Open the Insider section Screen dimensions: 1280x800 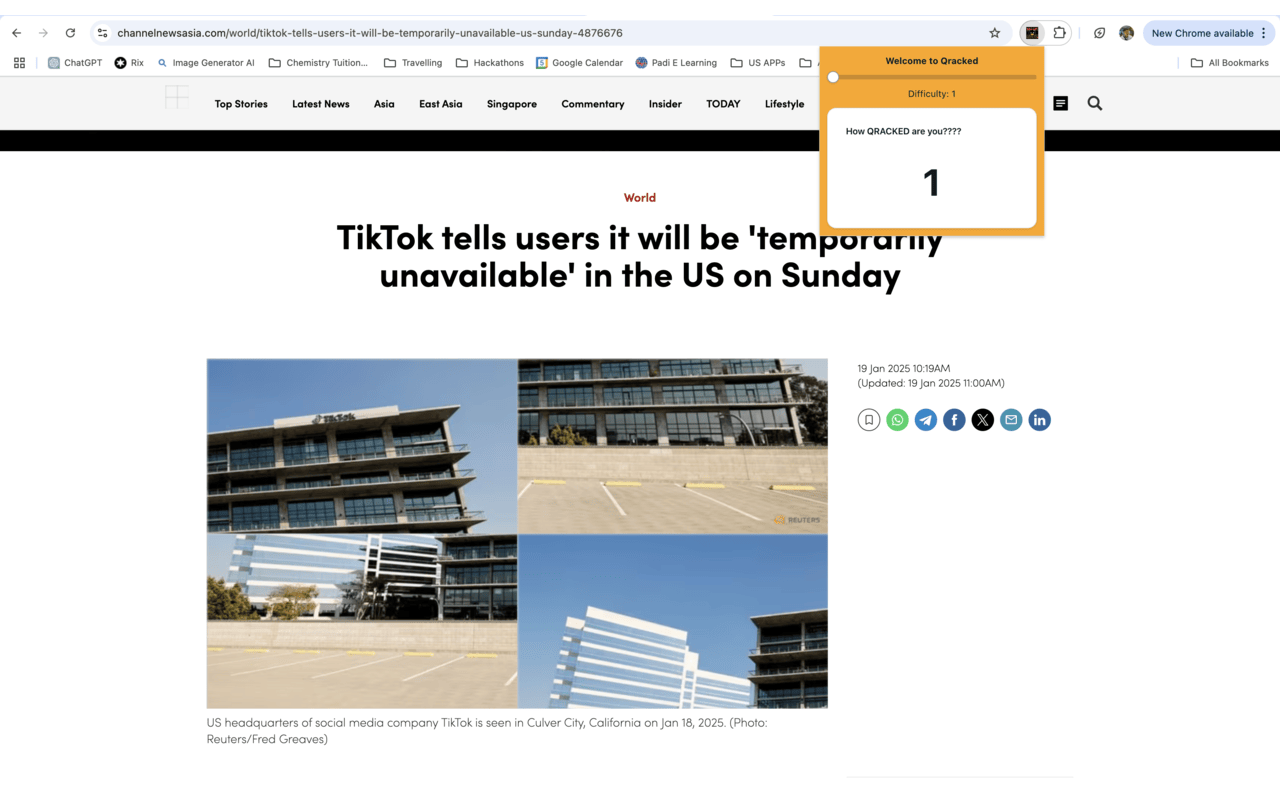coord(665,104)
